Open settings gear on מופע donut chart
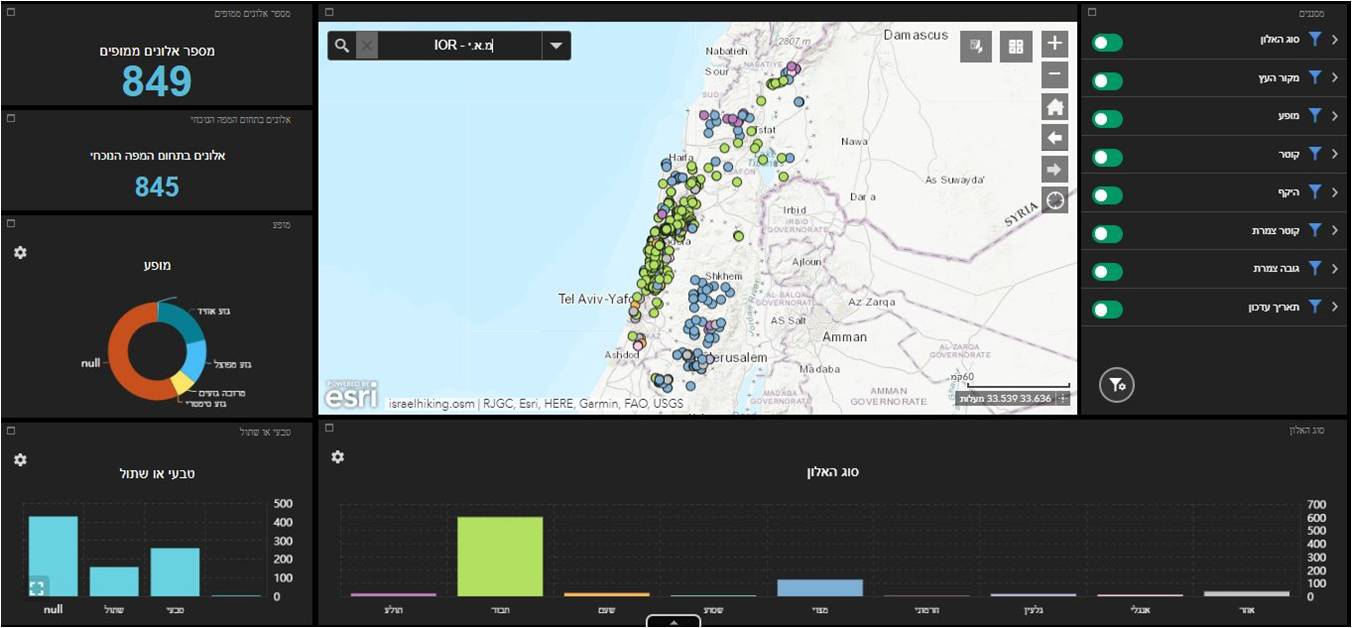The width and height of the screenshot is (1352, 628). (20, 253)
